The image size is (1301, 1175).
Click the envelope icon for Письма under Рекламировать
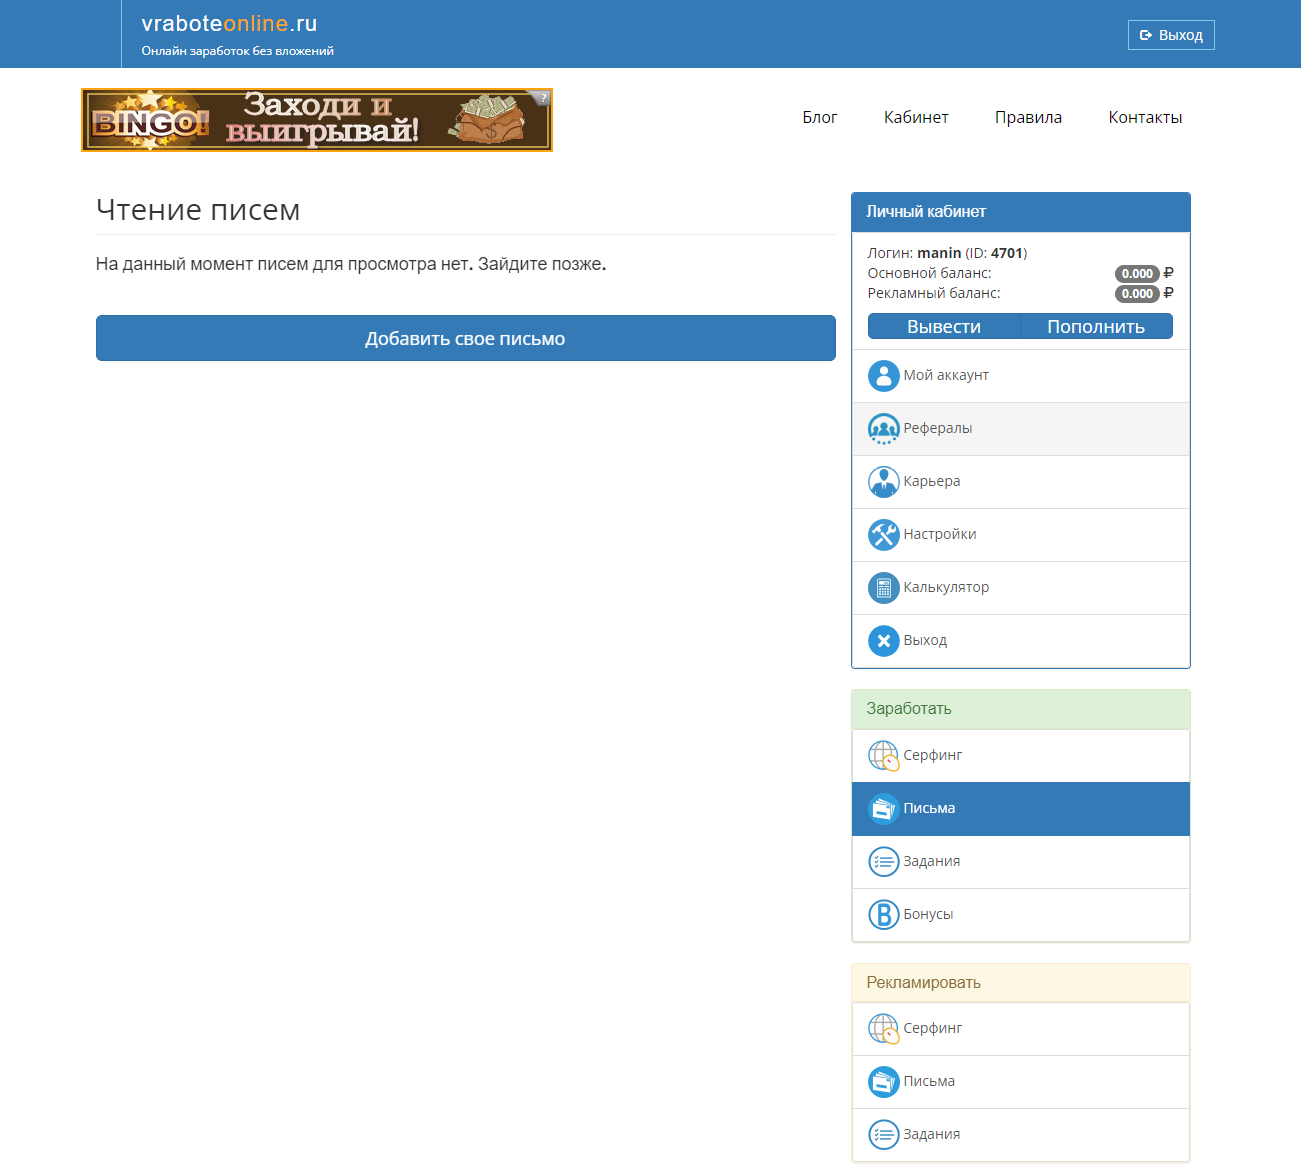pos(883,1081)
